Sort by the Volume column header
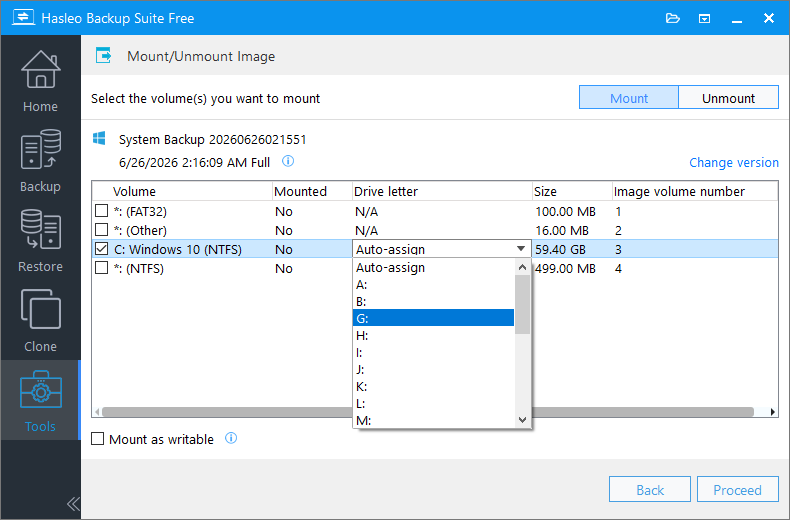 [x=182, y=191]
